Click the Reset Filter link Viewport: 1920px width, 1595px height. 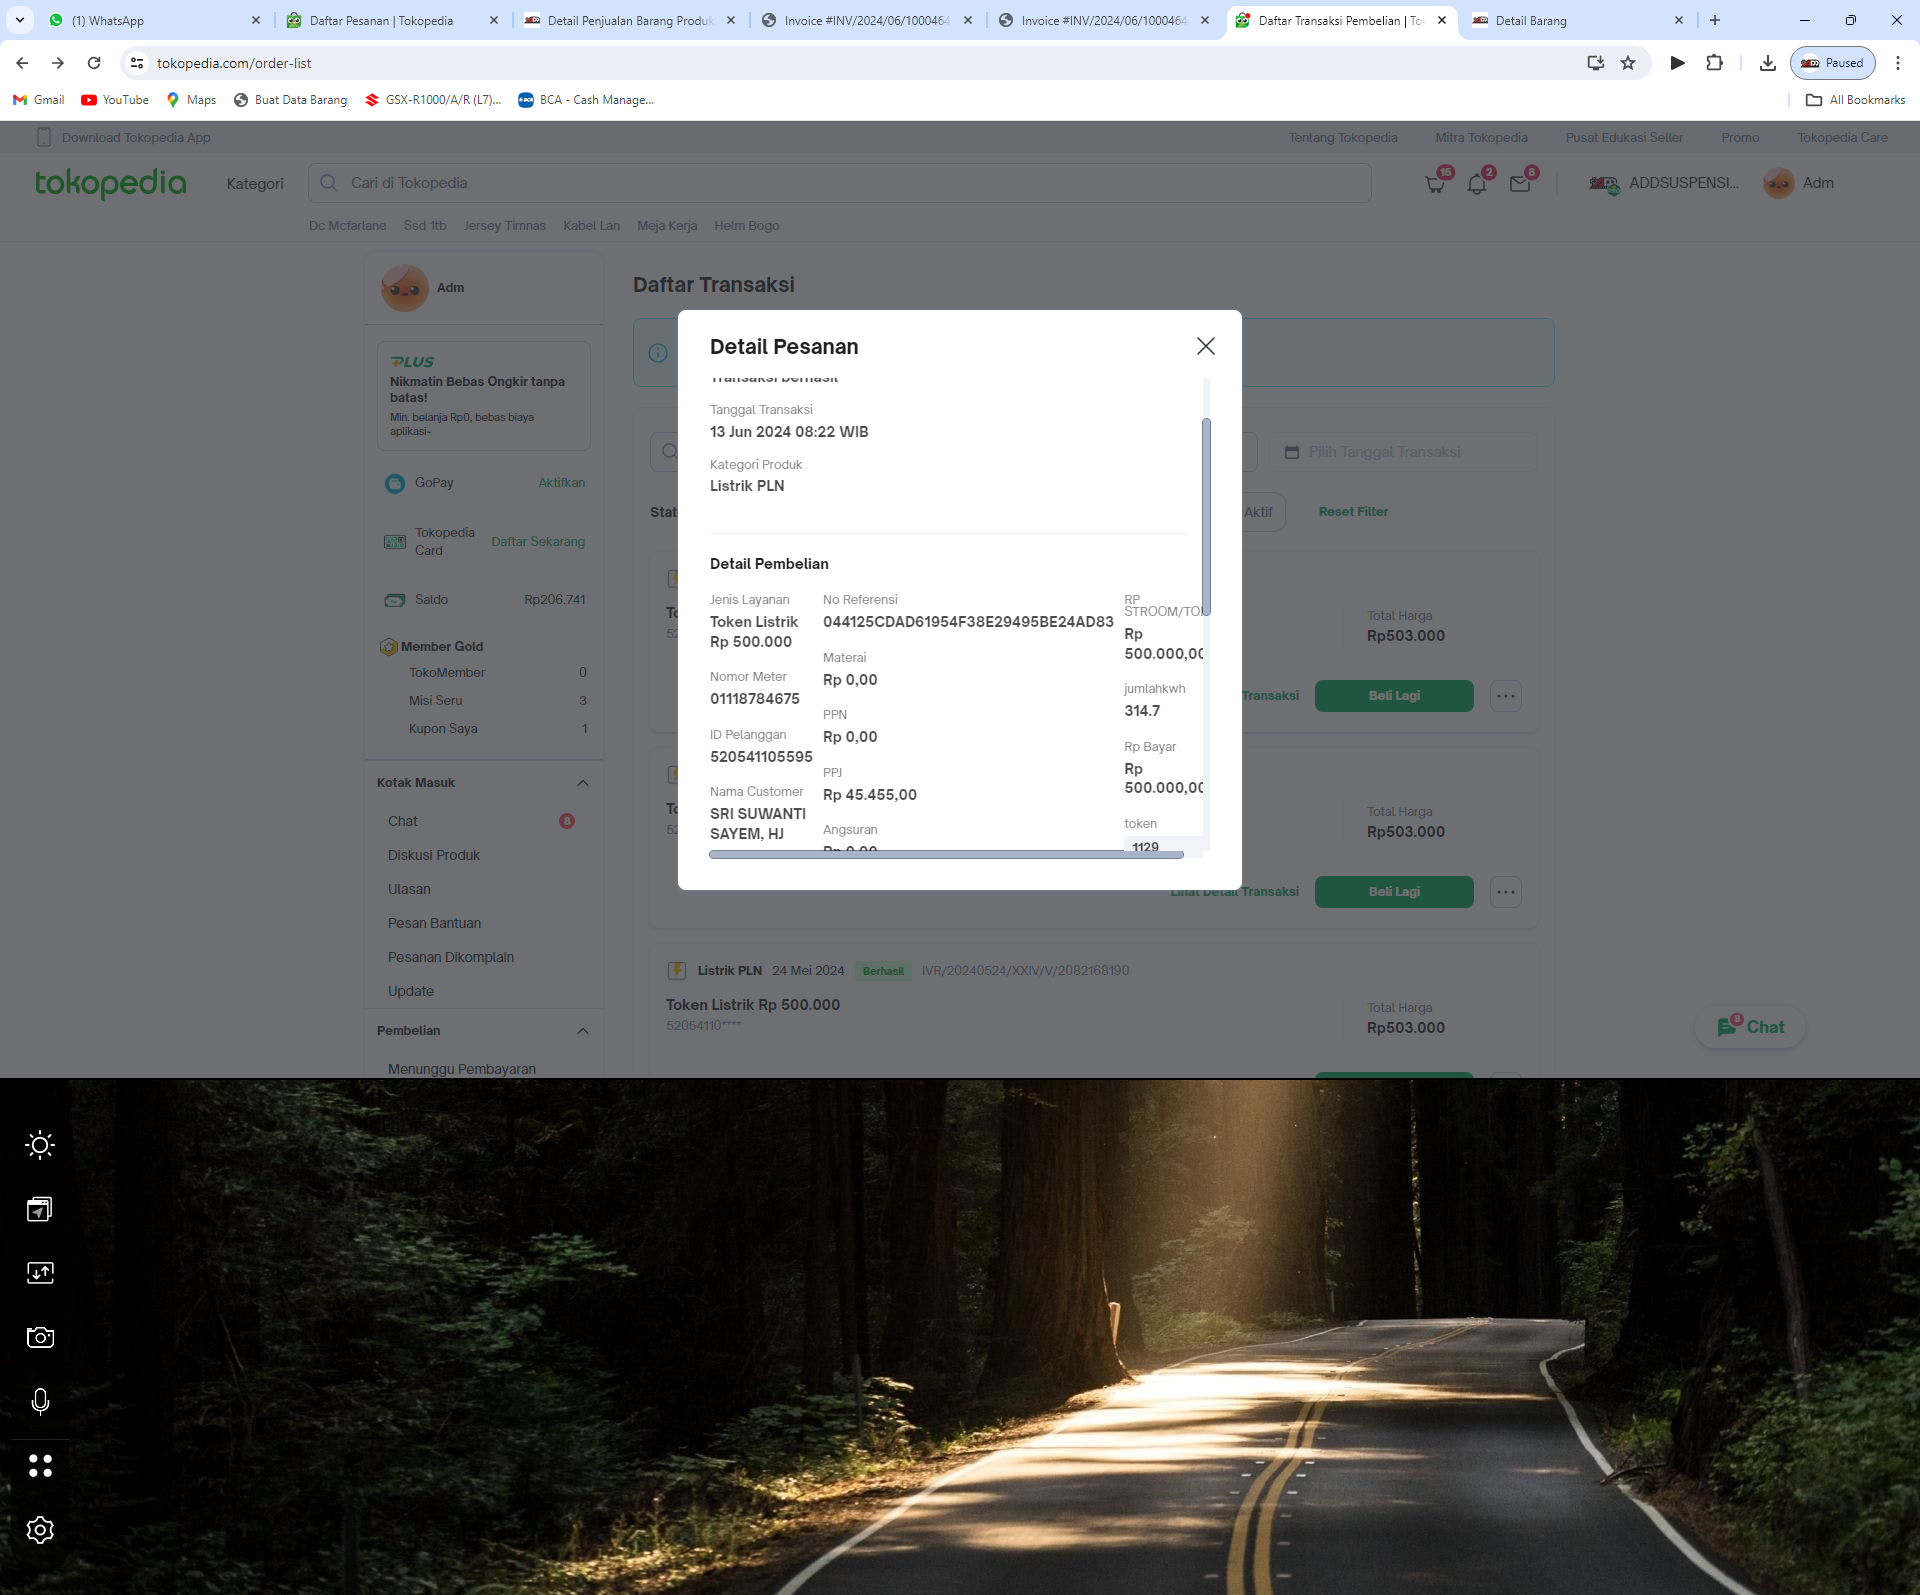pos(1352,512)
